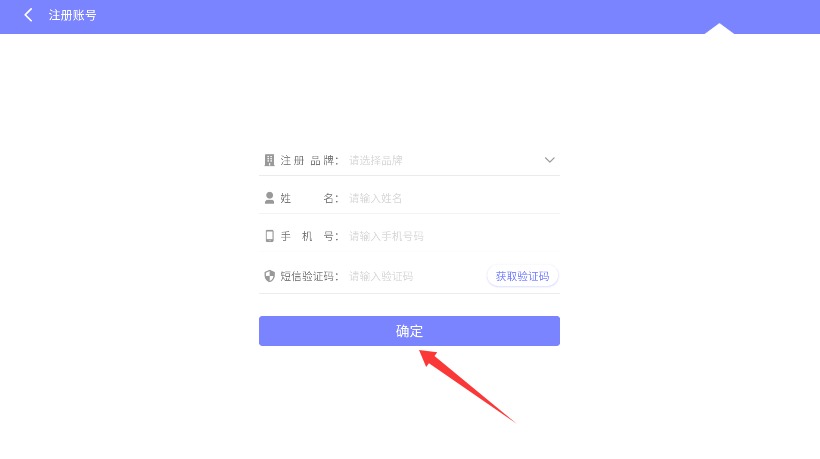
Task: Click the 注册品牌 field label
Action: 309,160
